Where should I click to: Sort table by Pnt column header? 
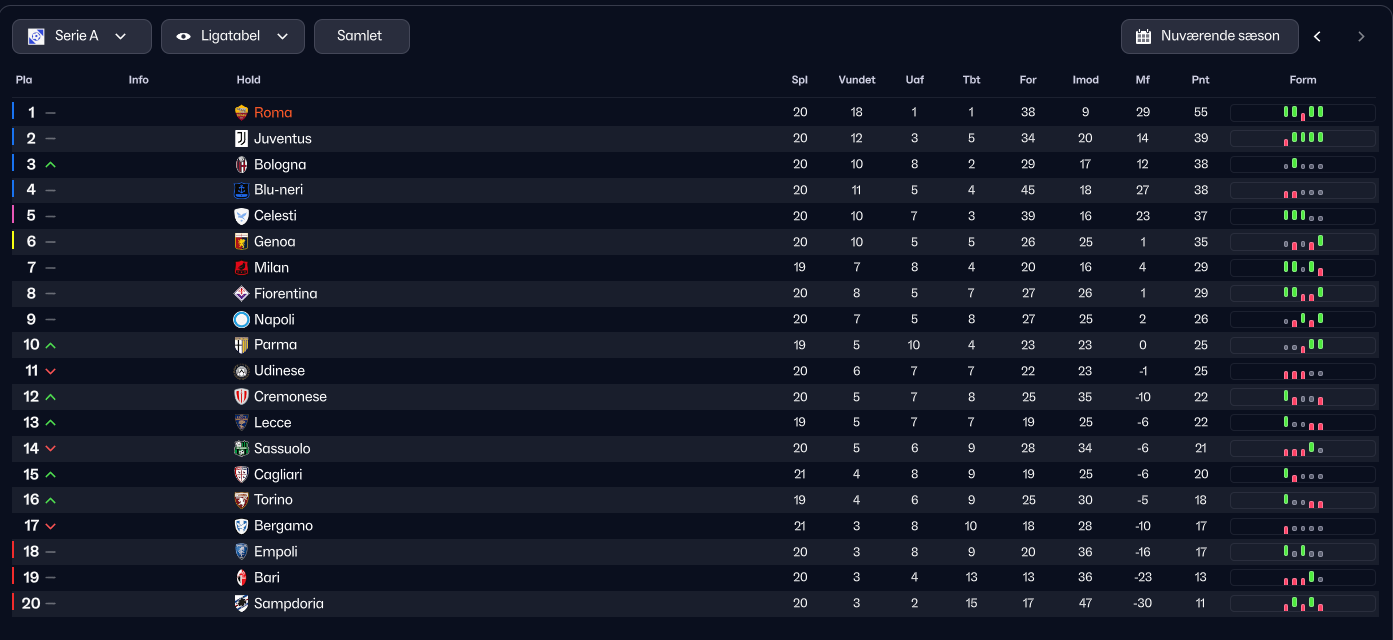(1200, 80)
